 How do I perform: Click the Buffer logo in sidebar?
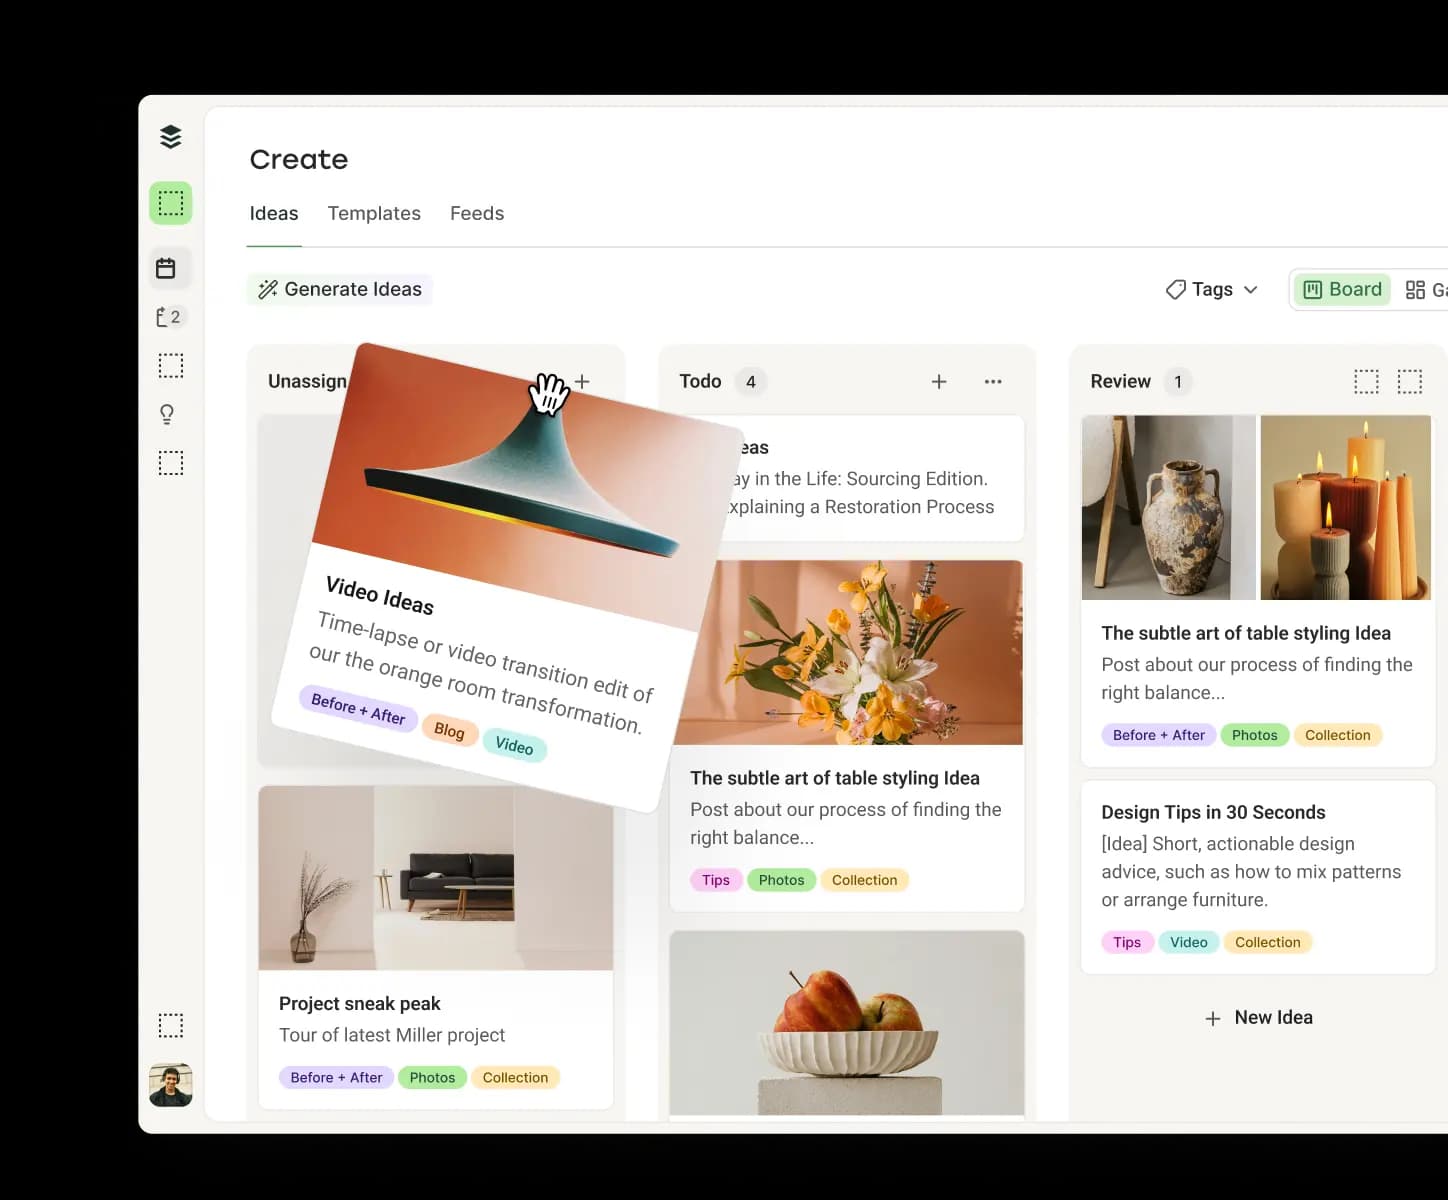[x=170, y=137]
